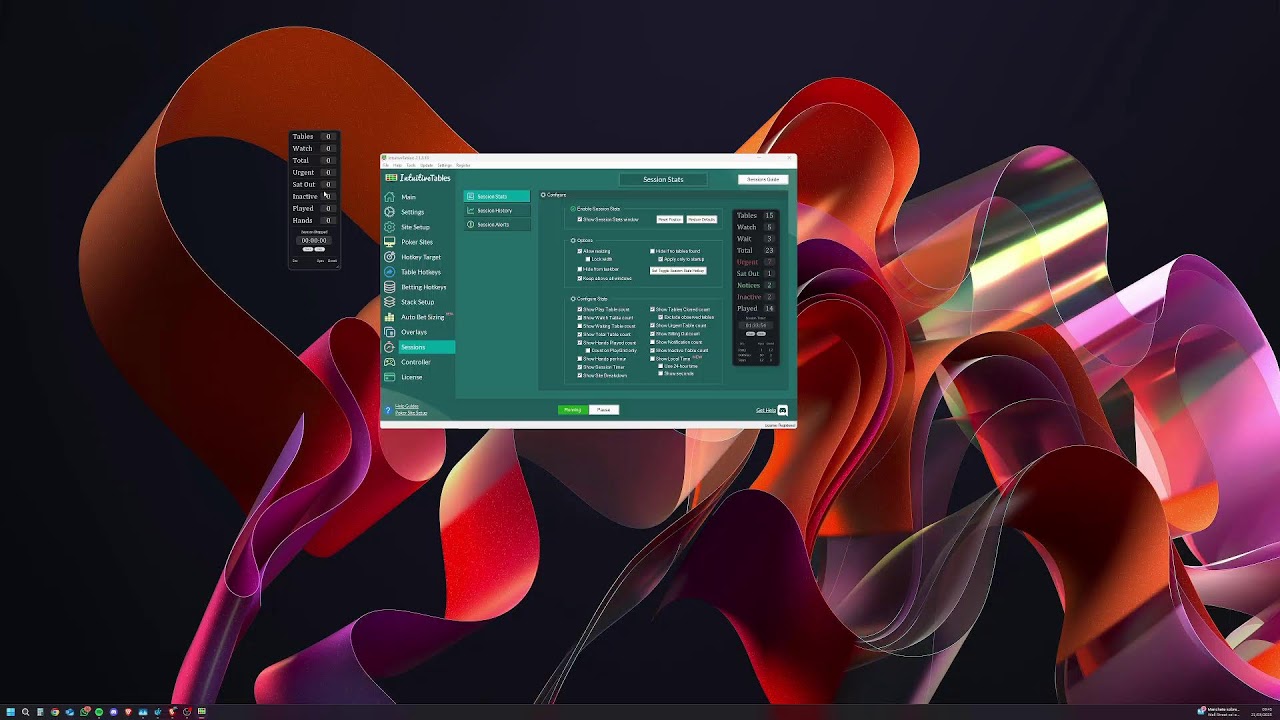The height and width of the screenshot is (720, 1280).
Task: Open the Stack Setup layers icon
Action: pyautogui.click(x=389, y=302)
